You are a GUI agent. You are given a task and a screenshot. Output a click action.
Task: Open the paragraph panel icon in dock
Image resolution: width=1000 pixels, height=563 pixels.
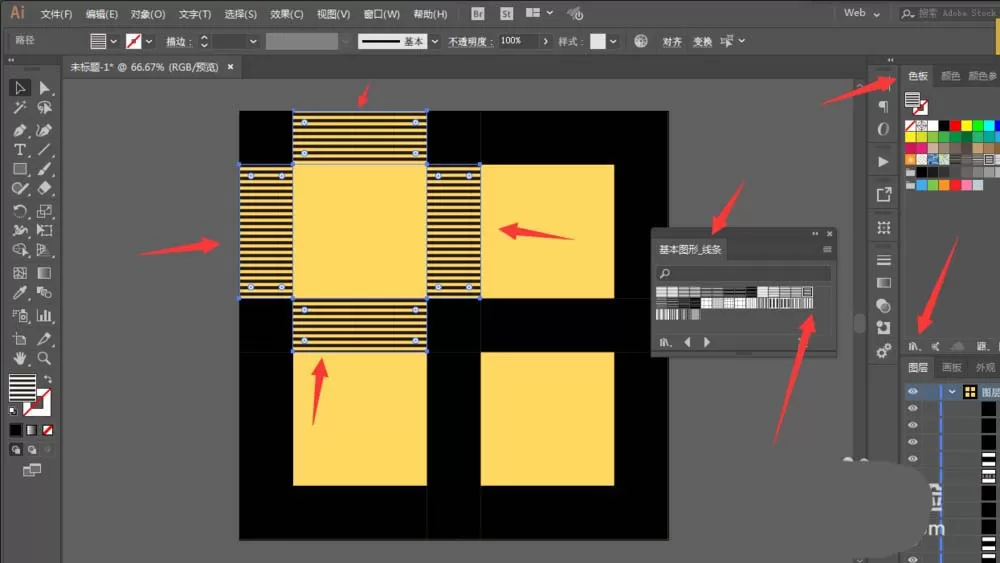(883, 106)
